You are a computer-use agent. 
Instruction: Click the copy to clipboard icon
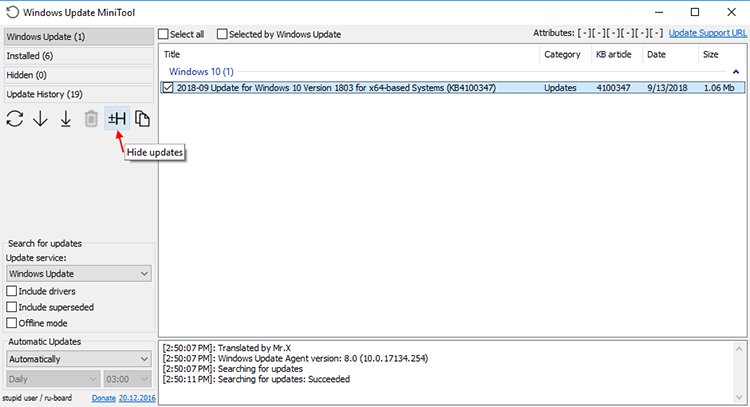[142, 119]
